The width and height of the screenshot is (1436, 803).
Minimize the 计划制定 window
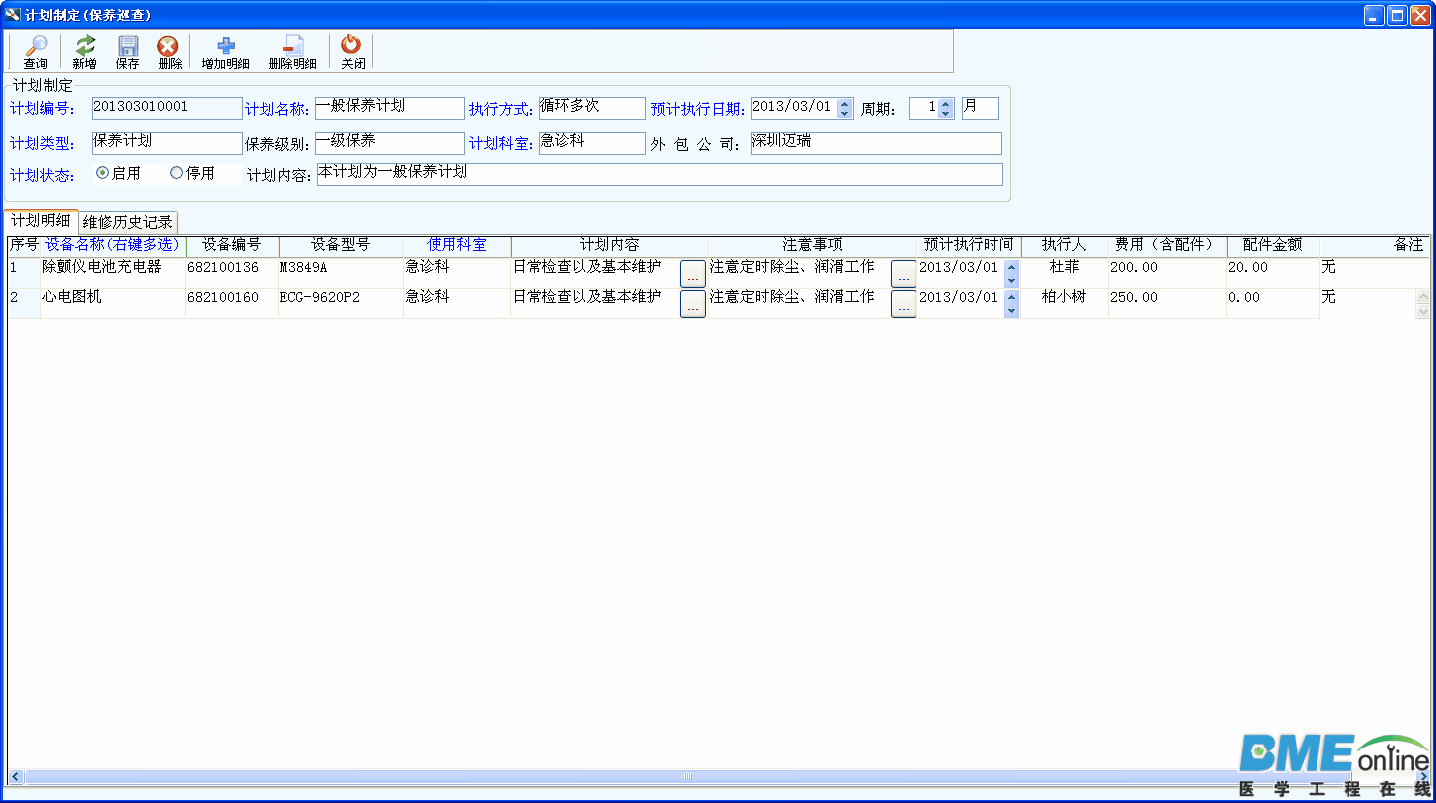click(1375, 15)
